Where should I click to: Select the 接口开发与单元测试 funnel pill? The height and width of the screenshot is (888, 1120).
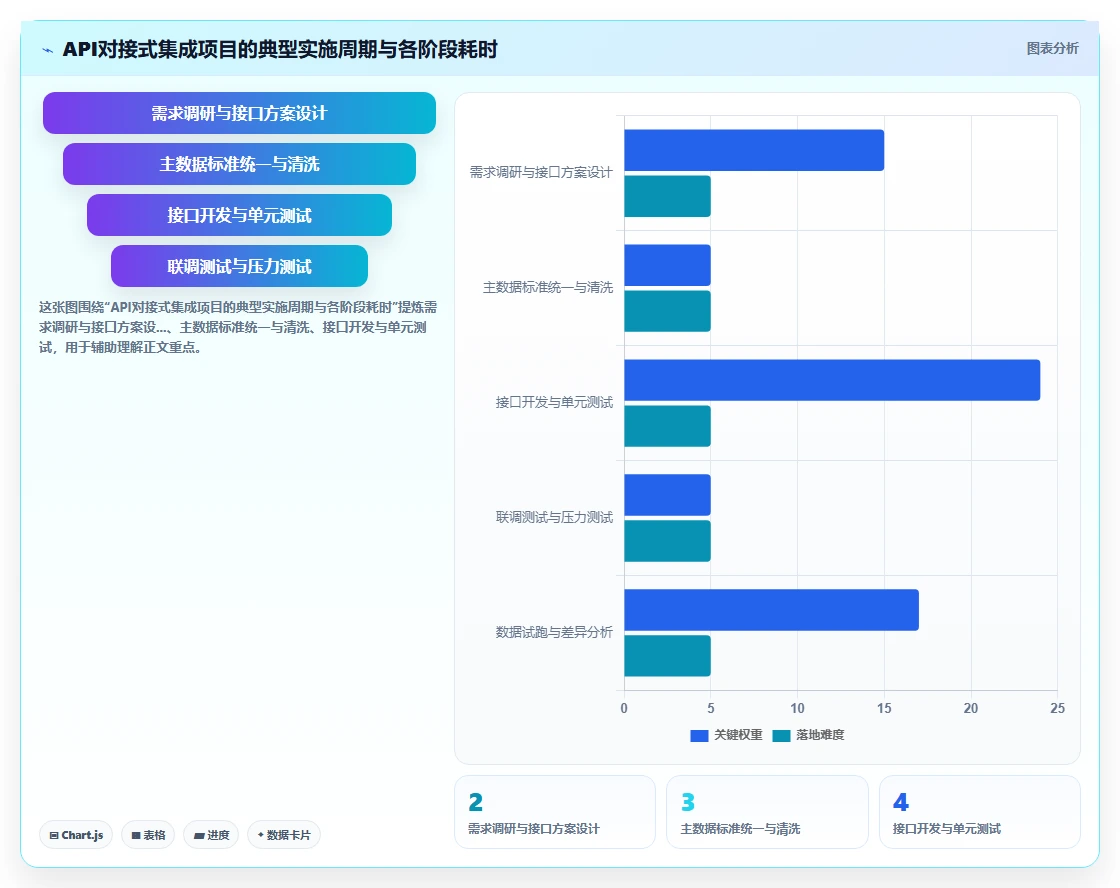pos(239,215)
